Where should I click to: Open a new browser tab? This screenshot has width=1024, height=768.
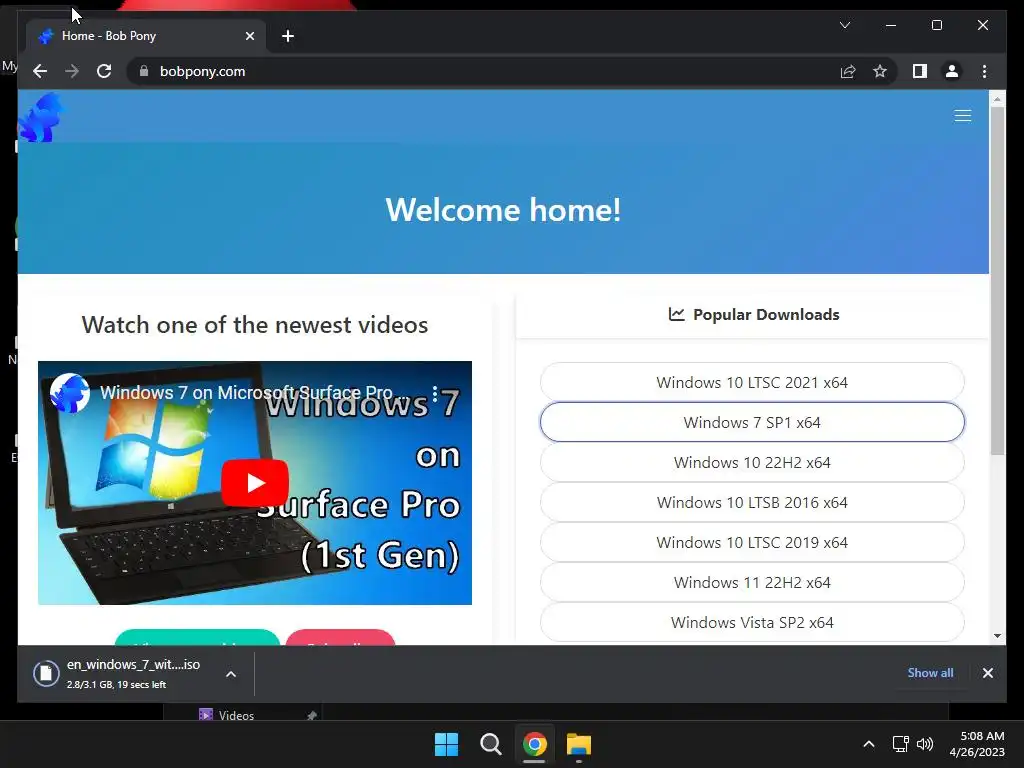tap(288, 36)
